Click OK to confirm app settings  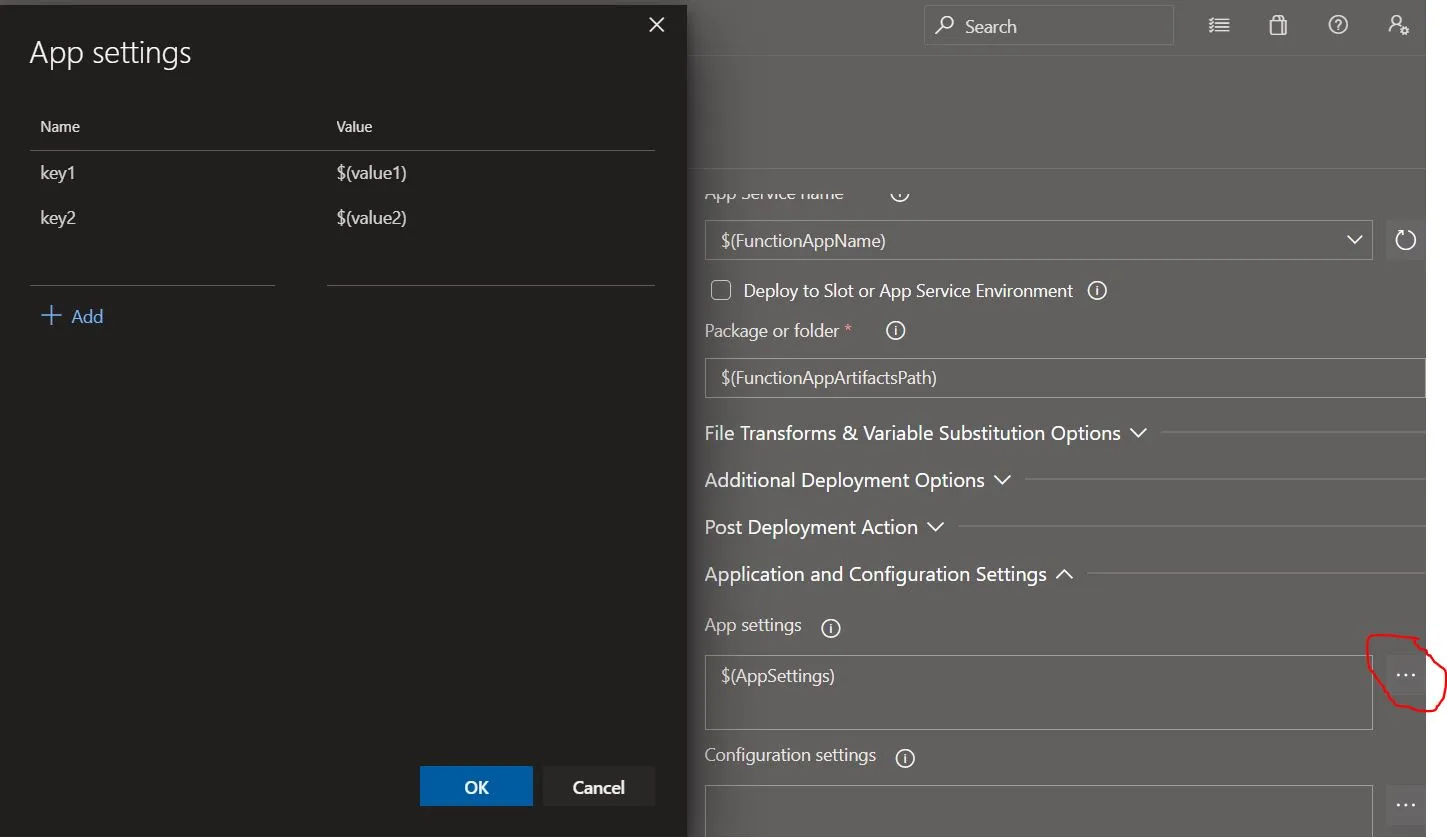pyautogui.click(x=476, y=787)
